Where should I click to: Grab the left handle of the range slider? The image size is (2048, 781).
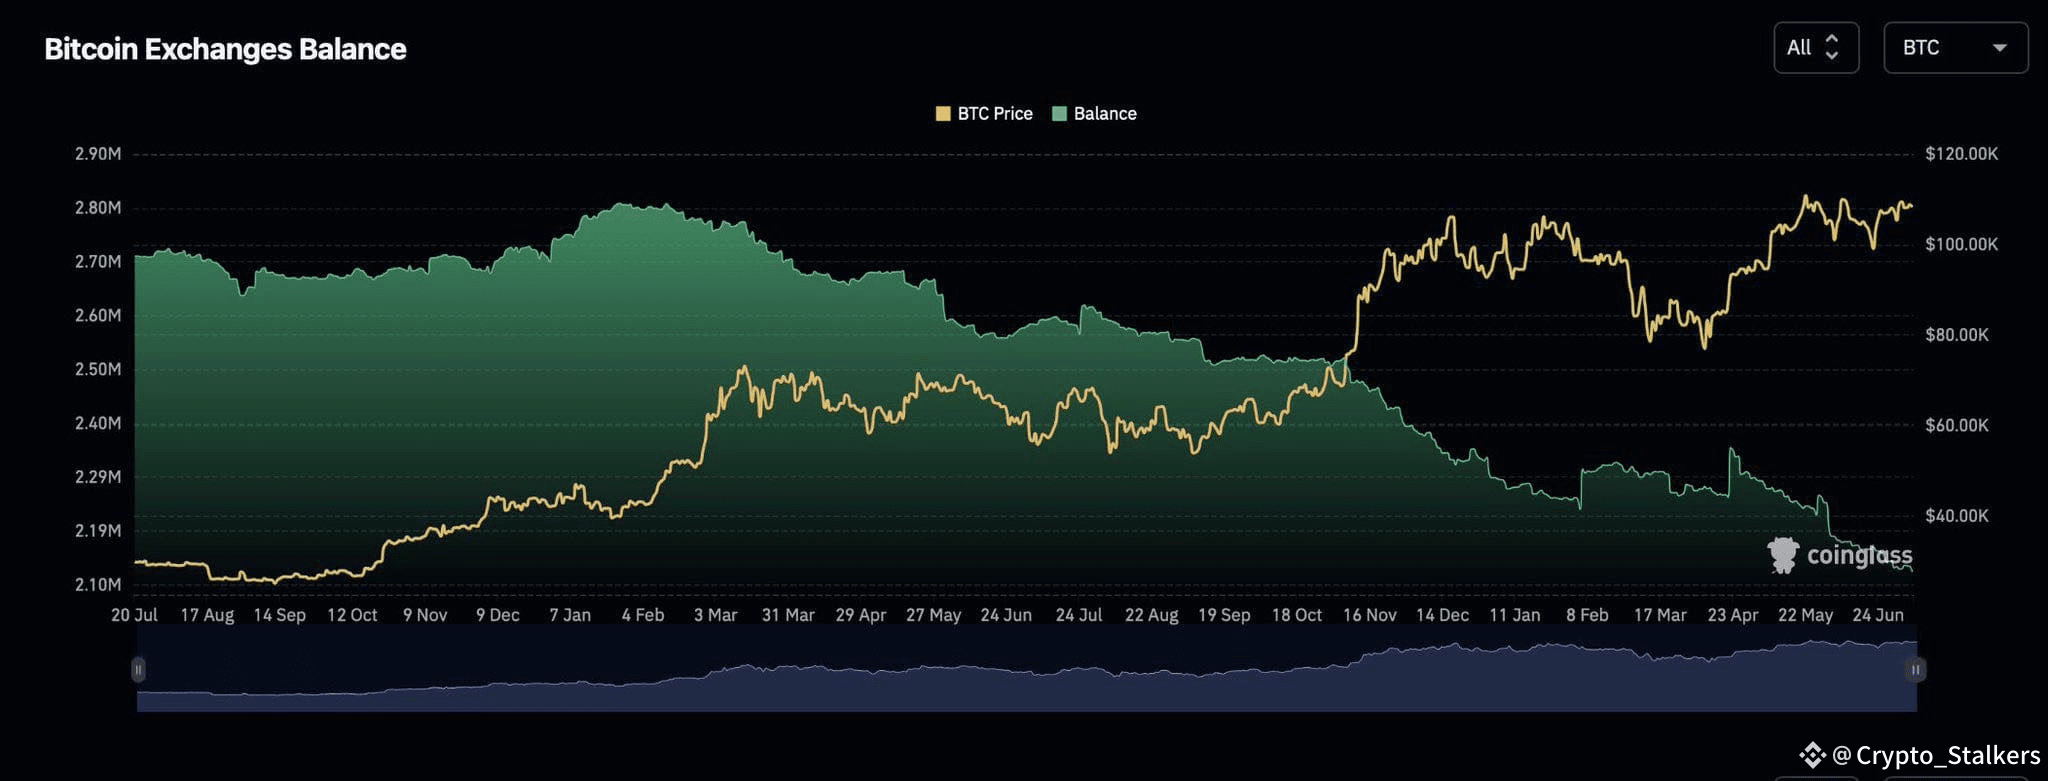click(138, 669)
